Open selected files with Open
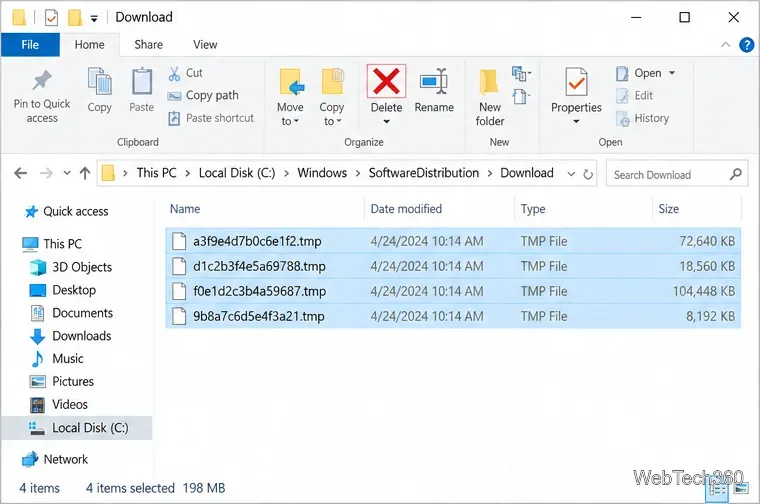 (x=638, y=73)
